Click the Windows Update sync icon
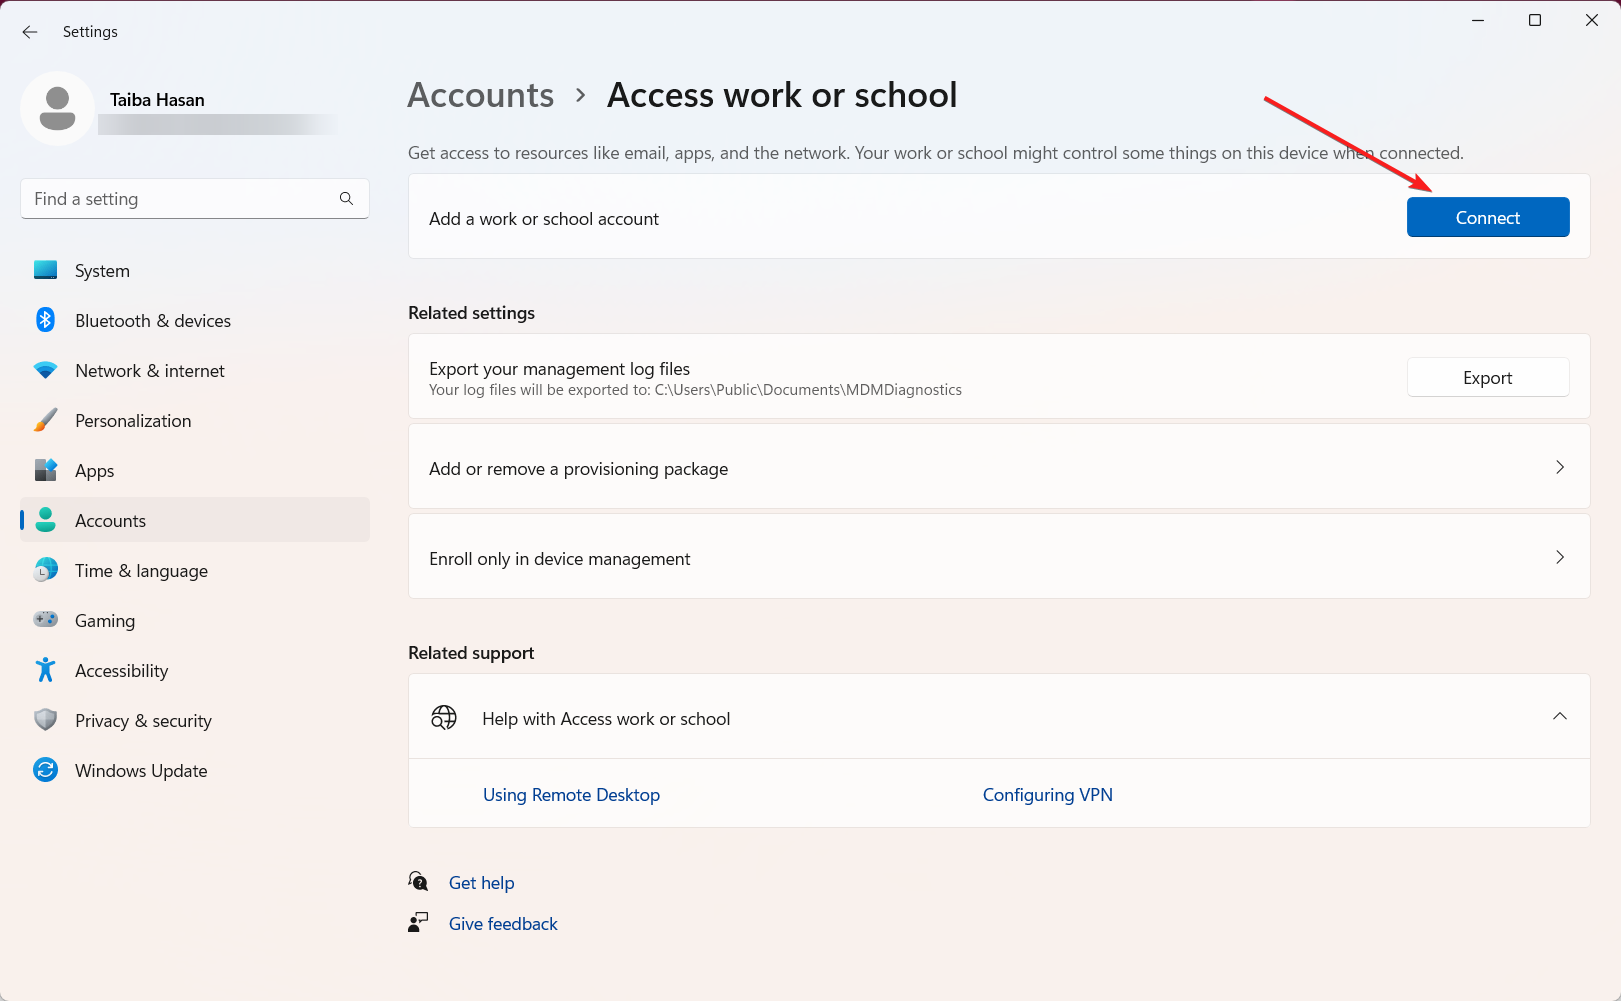The image size is (1621, 1001). [46, 770]
